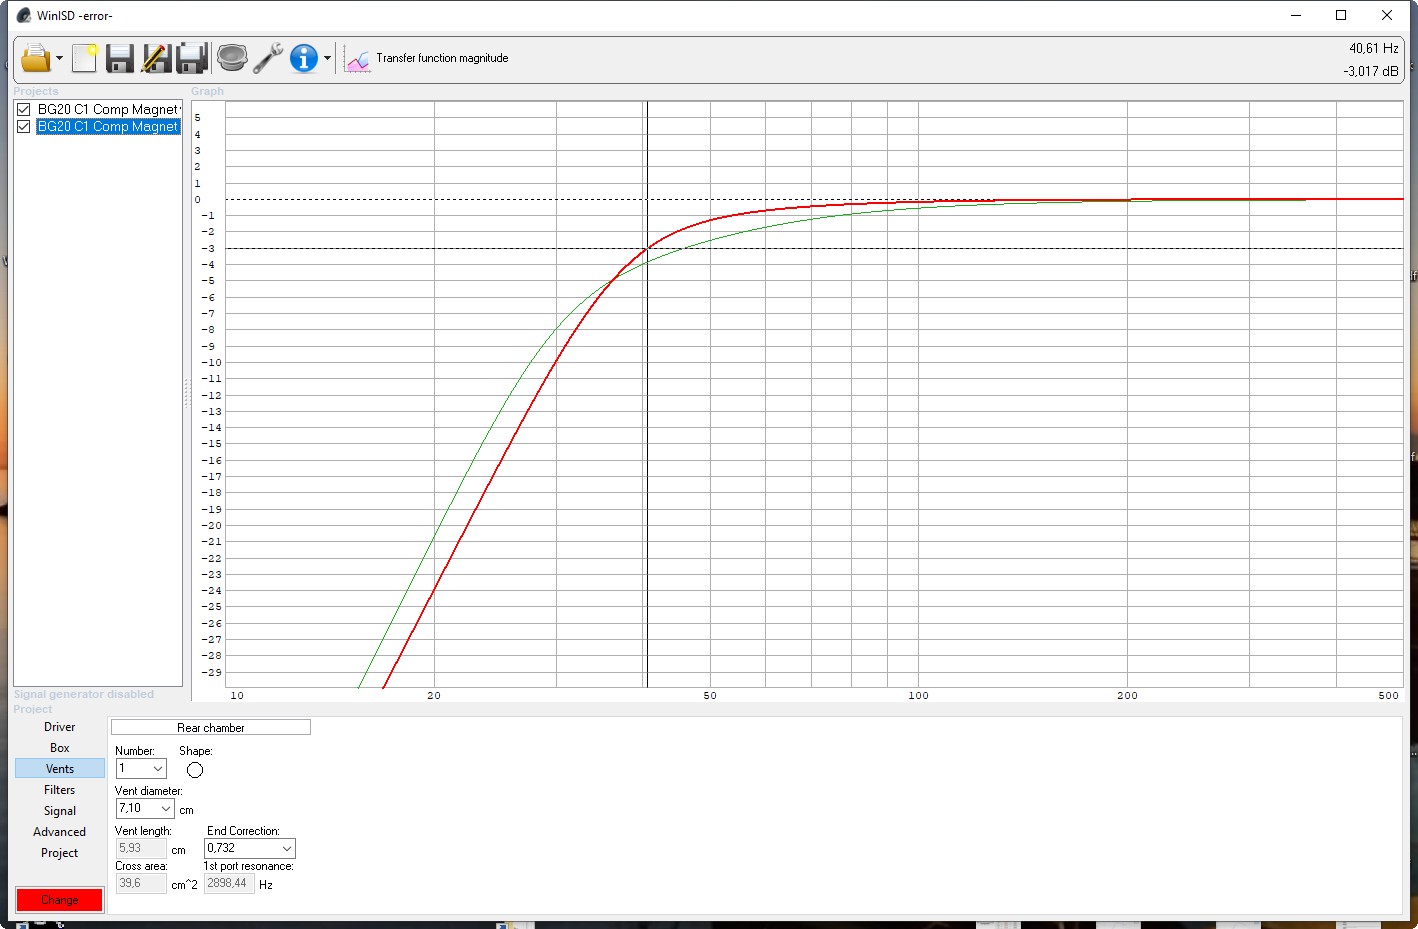1418x929 pixels.
Task: Switch to the Driver tab
Action: [x=60, y=727]
